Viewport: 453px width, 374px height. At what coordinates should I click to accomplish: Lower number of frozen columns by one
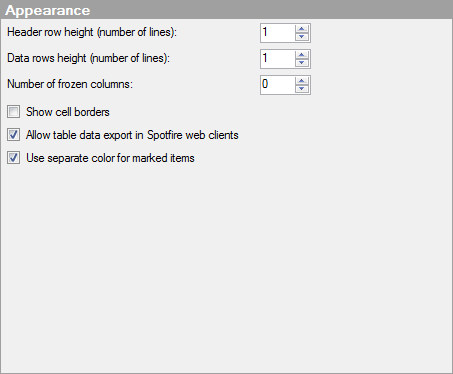pyautogui.click(x=302, y=89)
